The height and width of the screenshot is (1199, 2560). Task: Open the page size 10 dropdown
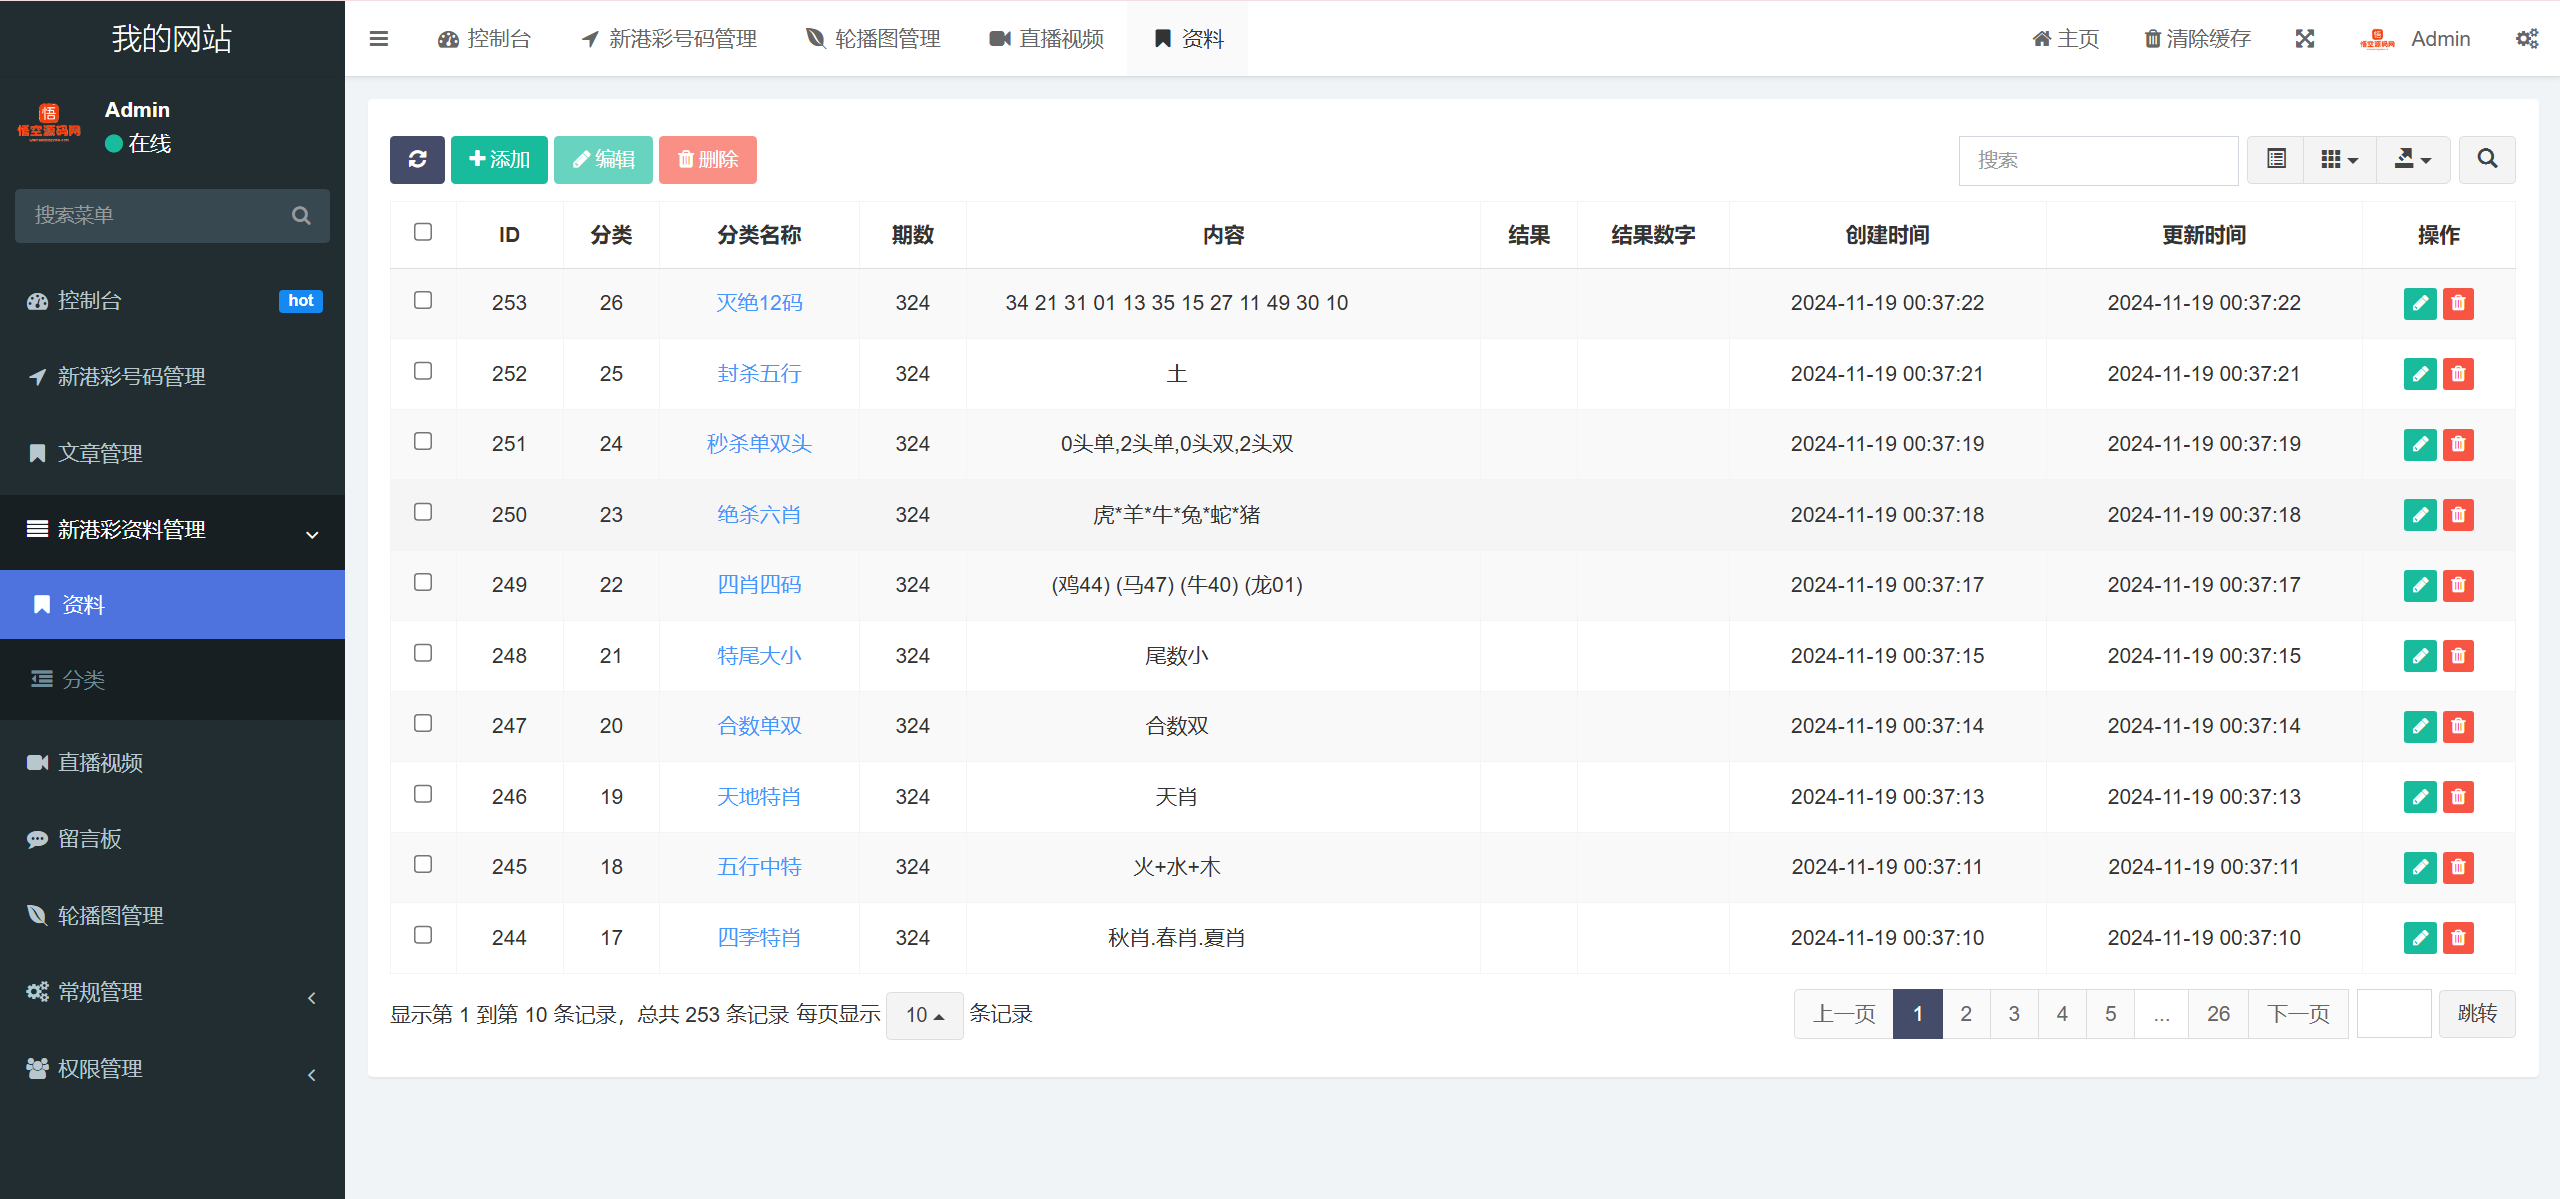[x=924, y=1015]
